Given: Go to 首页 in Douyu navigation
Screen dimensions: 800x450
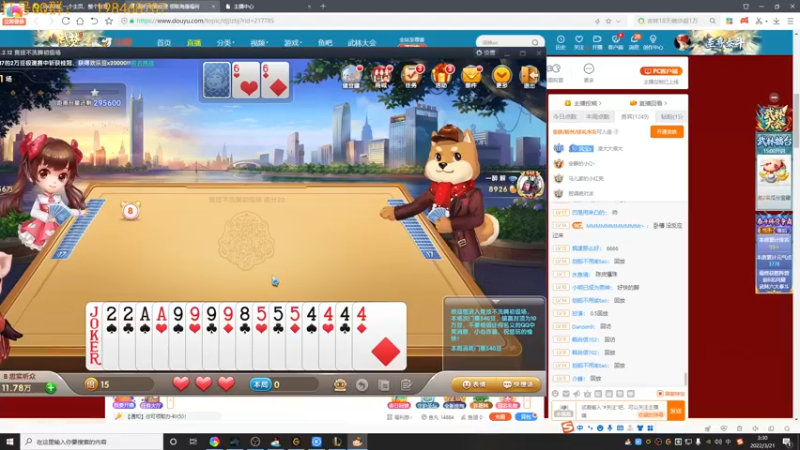Looking at the screenshot, I should (x=164, y=43).
